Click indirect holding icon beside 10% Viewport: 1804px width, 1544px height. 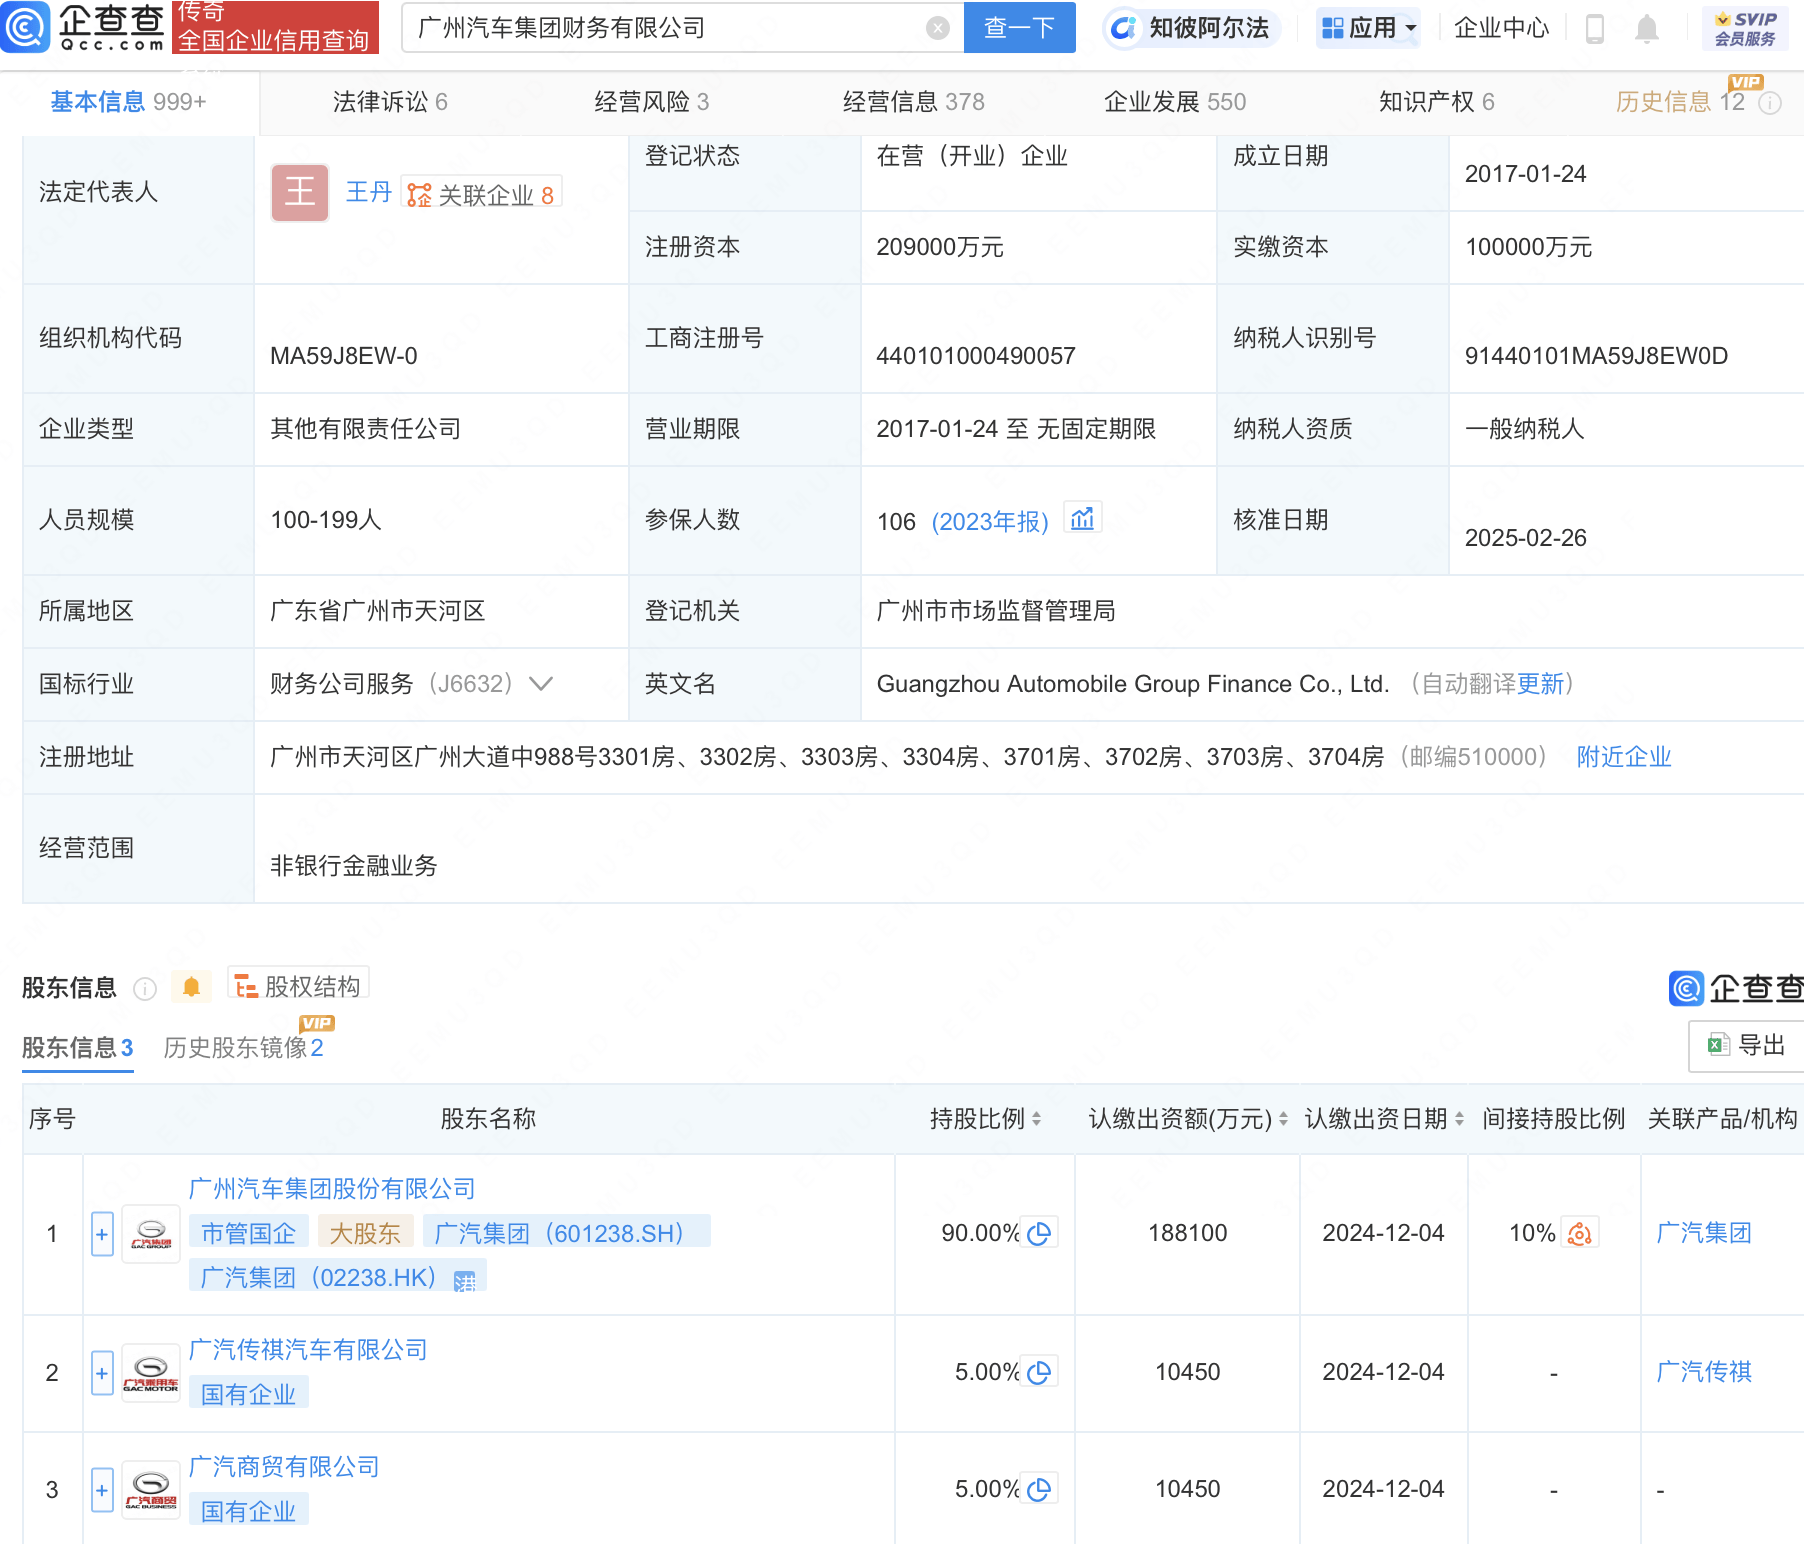tap(1579, 1234)
